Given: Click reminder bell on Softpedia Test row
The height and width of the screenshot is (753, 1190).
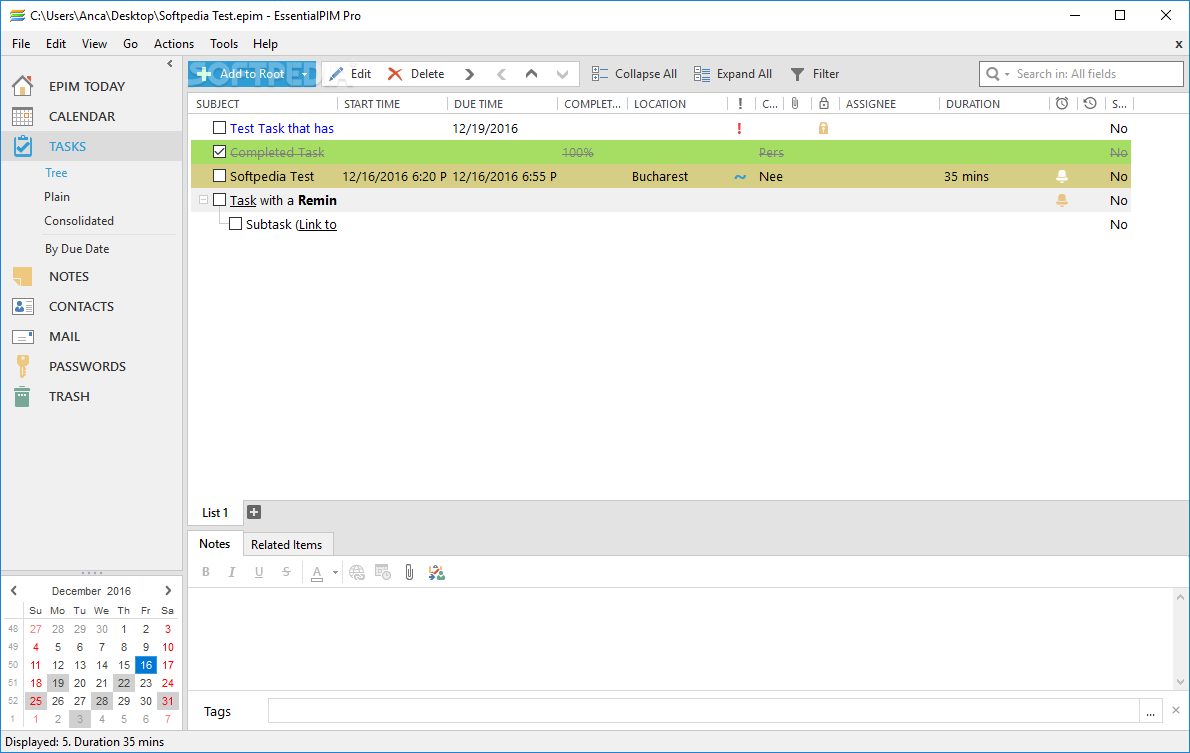Looking at the screenshot, I should click(x=1062, y=176).
